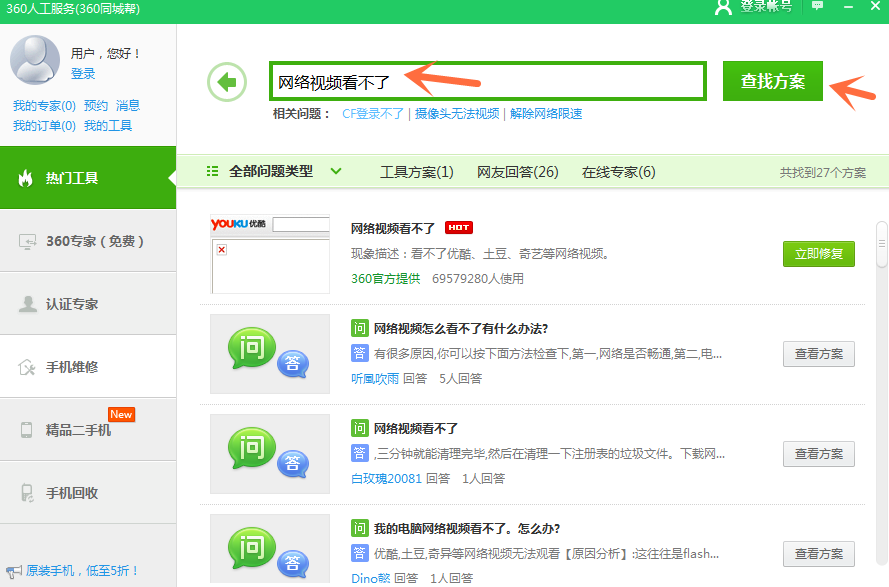Click the repair icon beside 手机维修
This screenshot has height=587, width=889.
coord(27,368)
